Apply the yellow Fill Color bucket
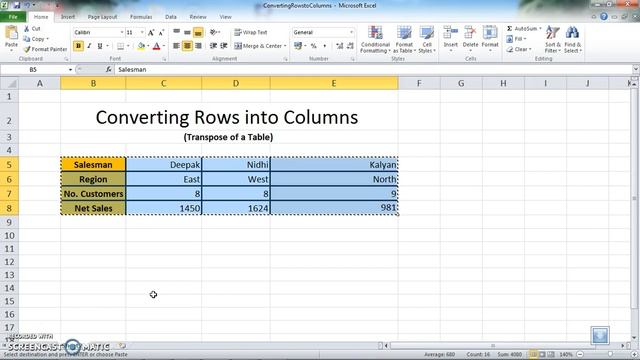 pyautogui.click(x=141, y=46)
